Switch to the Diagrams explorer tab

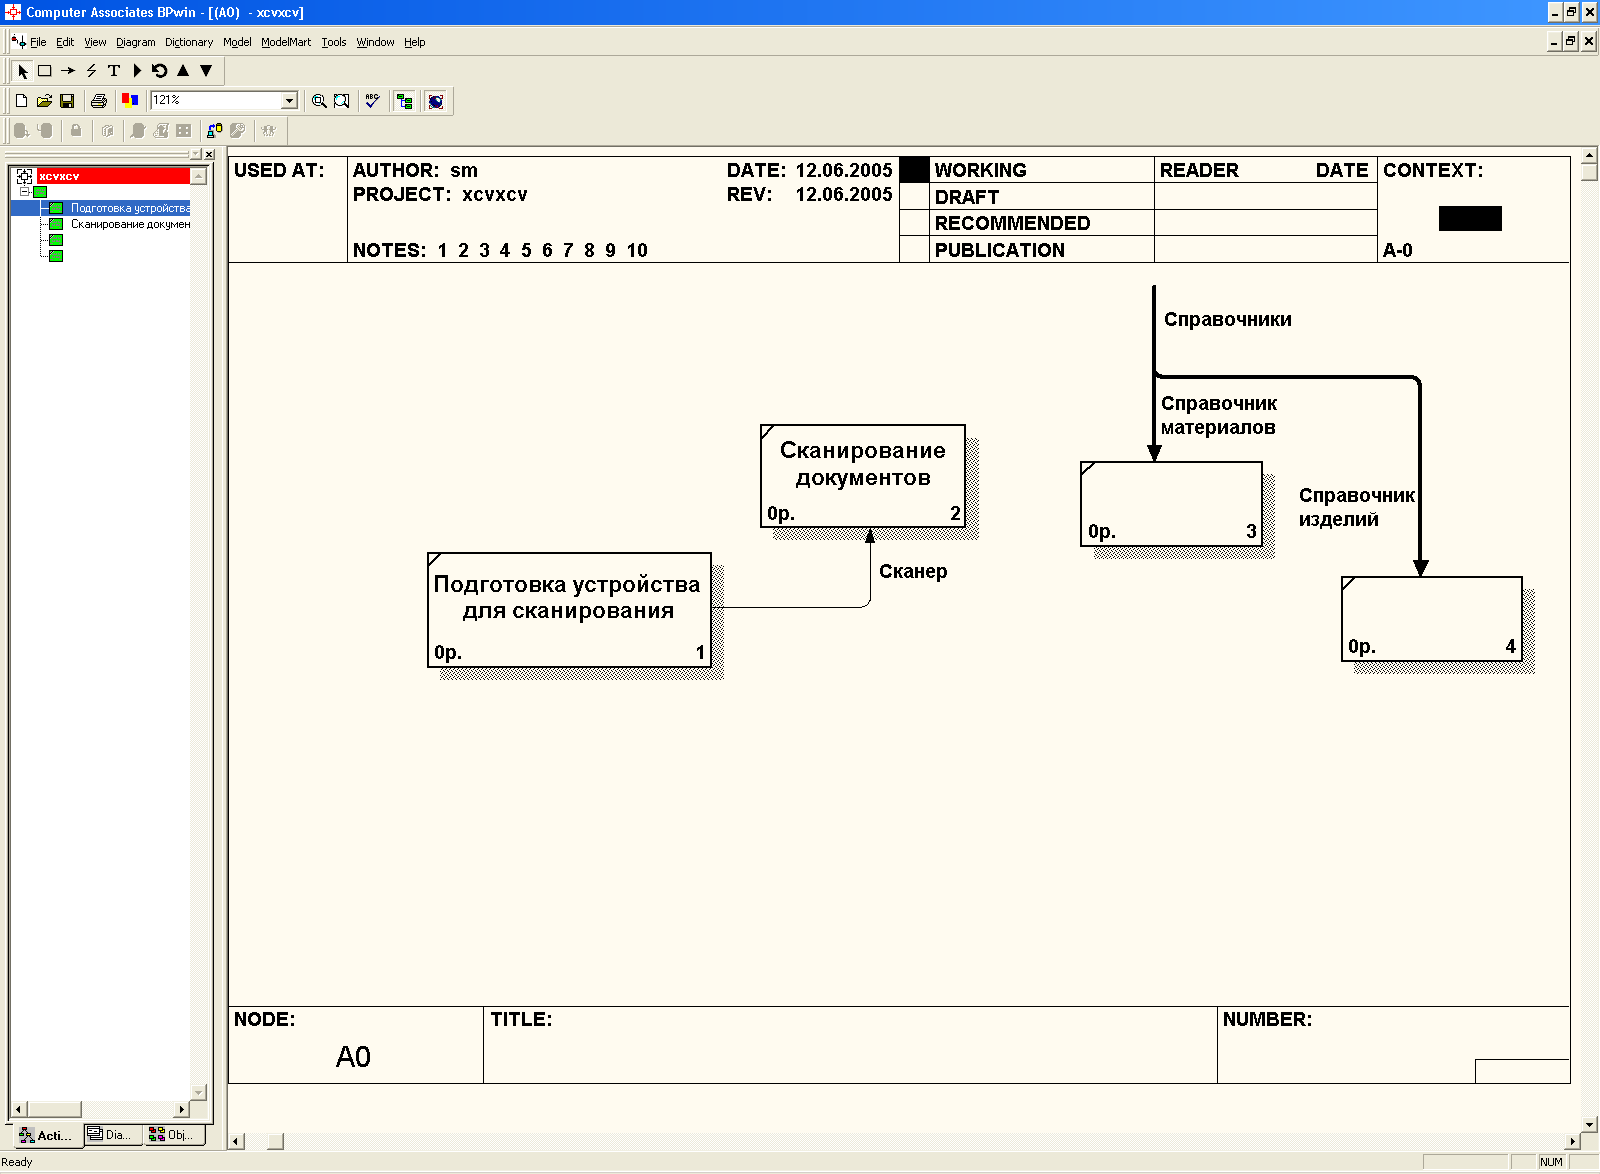click(x=112, y=1134)
